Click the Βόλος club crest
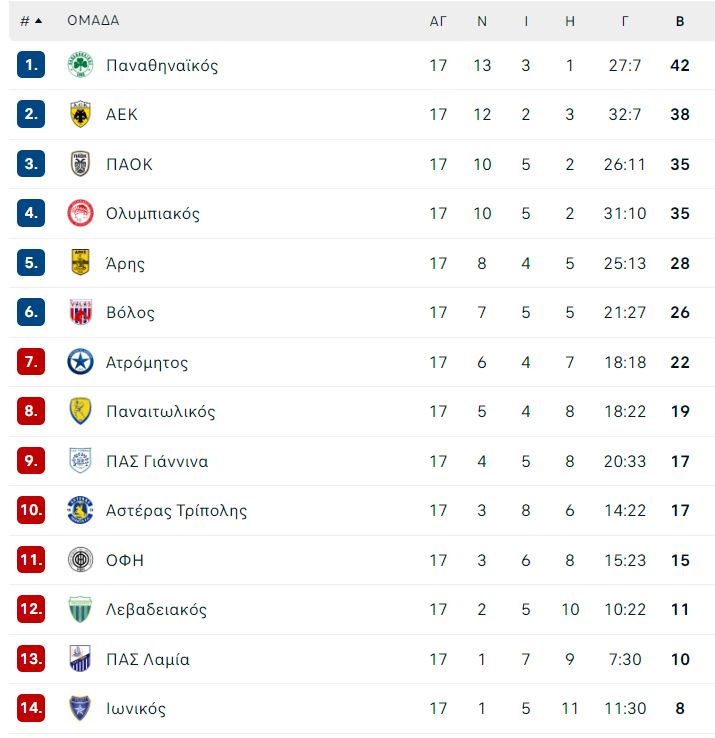The image size is (715, 738). tap(80, 312)
